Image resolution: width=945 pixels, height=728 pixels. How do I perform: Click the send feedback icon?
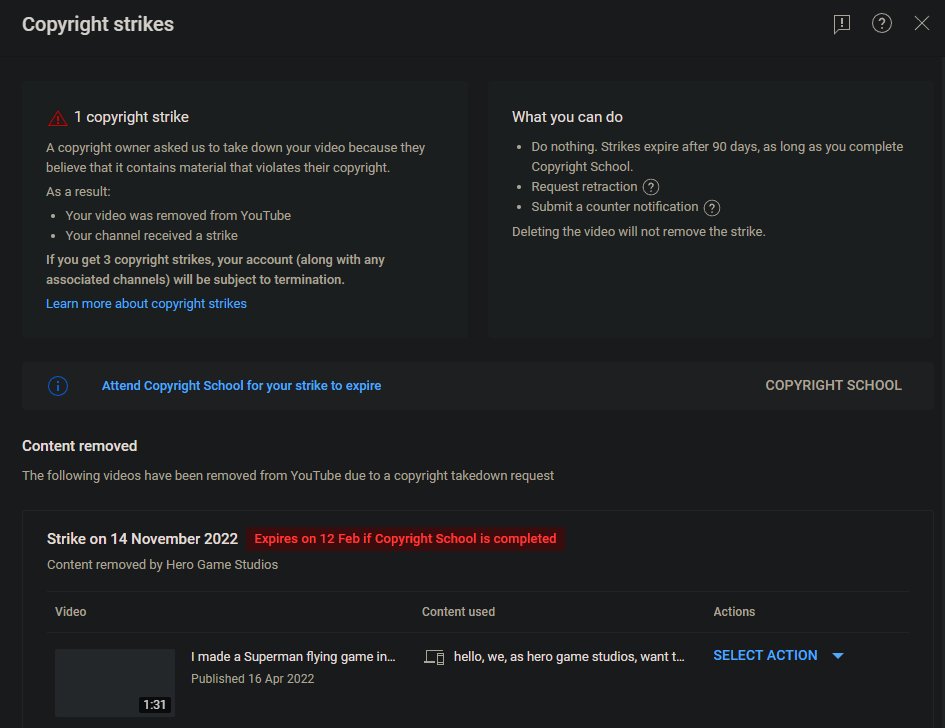coord(842,24)
